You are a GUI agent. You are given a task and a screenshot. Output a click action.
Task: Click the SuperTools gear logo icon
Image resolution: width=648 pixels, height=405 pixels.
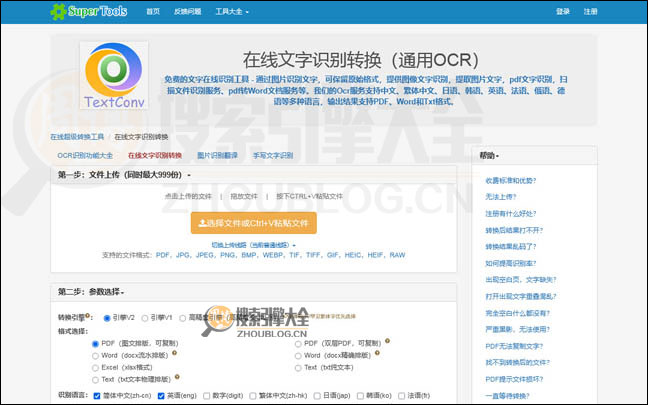click(x=58, y=12)
